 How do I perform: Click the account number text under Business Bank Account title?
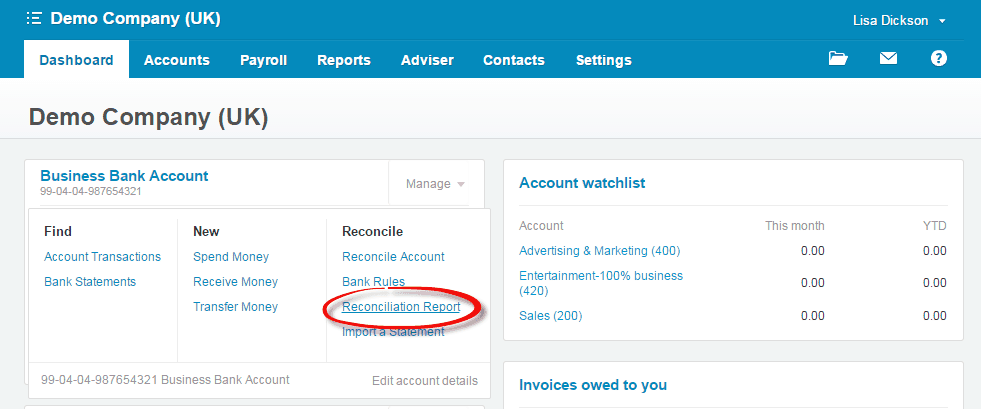point(91,191)
